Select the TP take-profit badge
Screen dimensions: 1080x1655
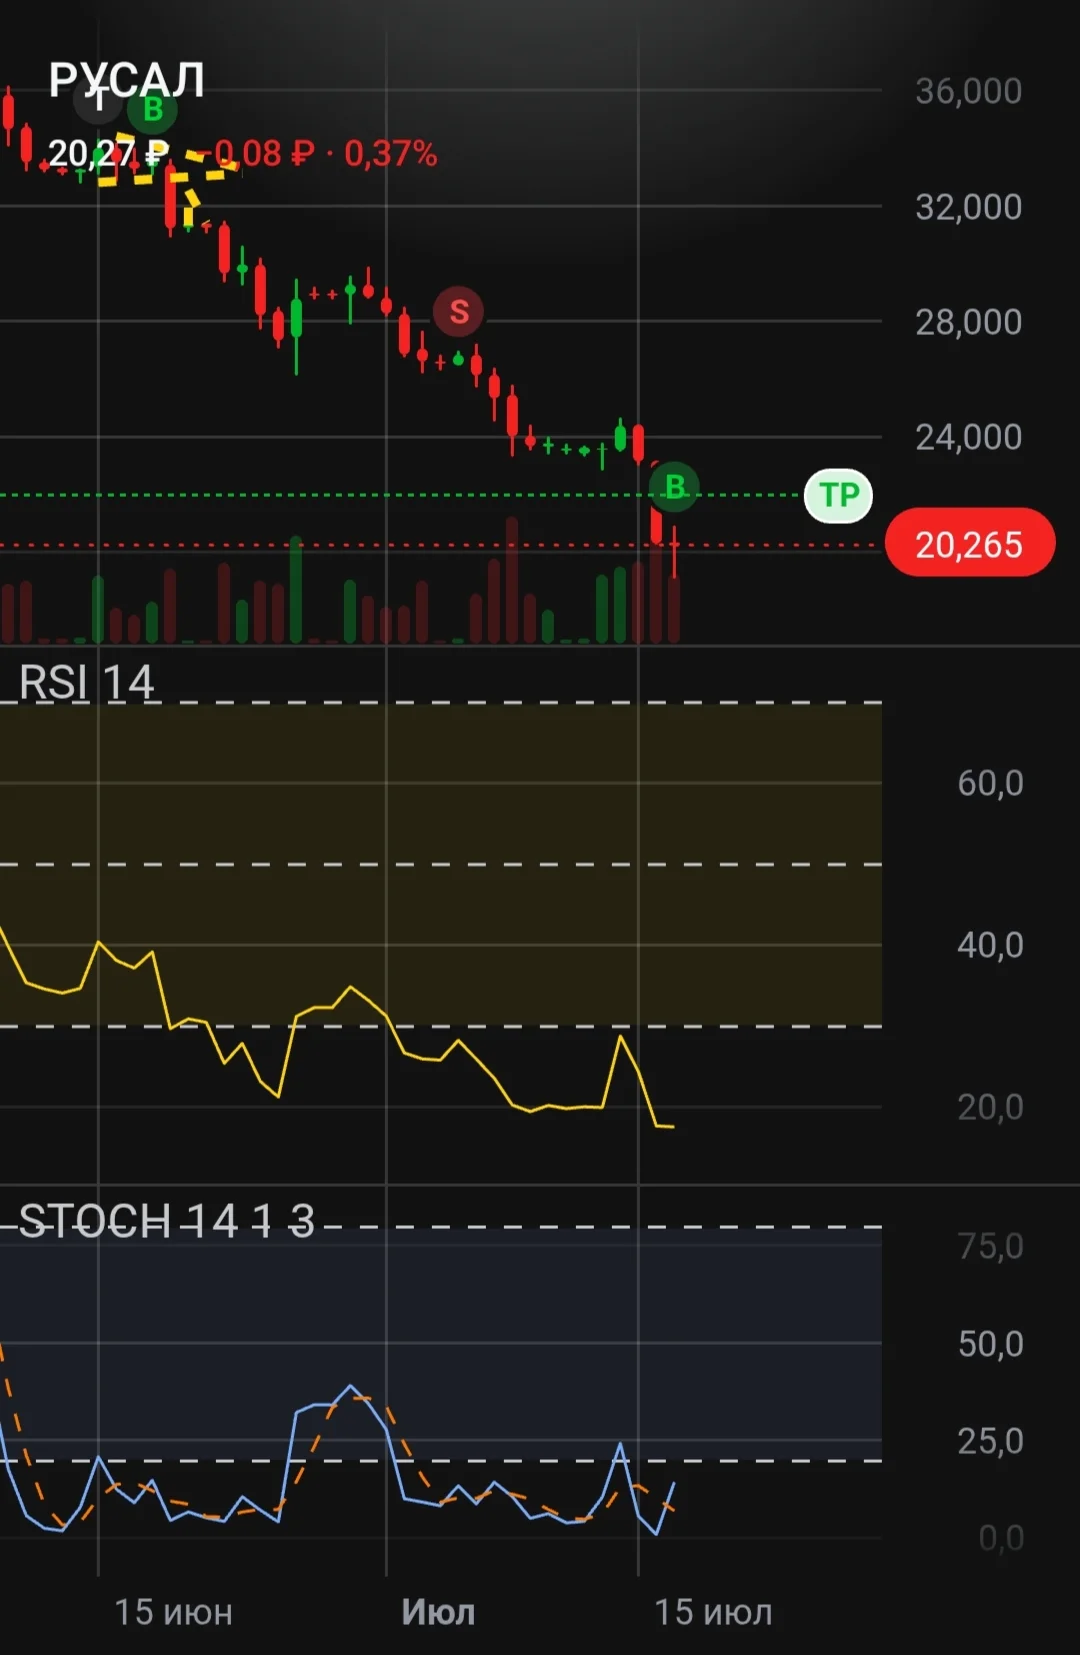(838, 495)
